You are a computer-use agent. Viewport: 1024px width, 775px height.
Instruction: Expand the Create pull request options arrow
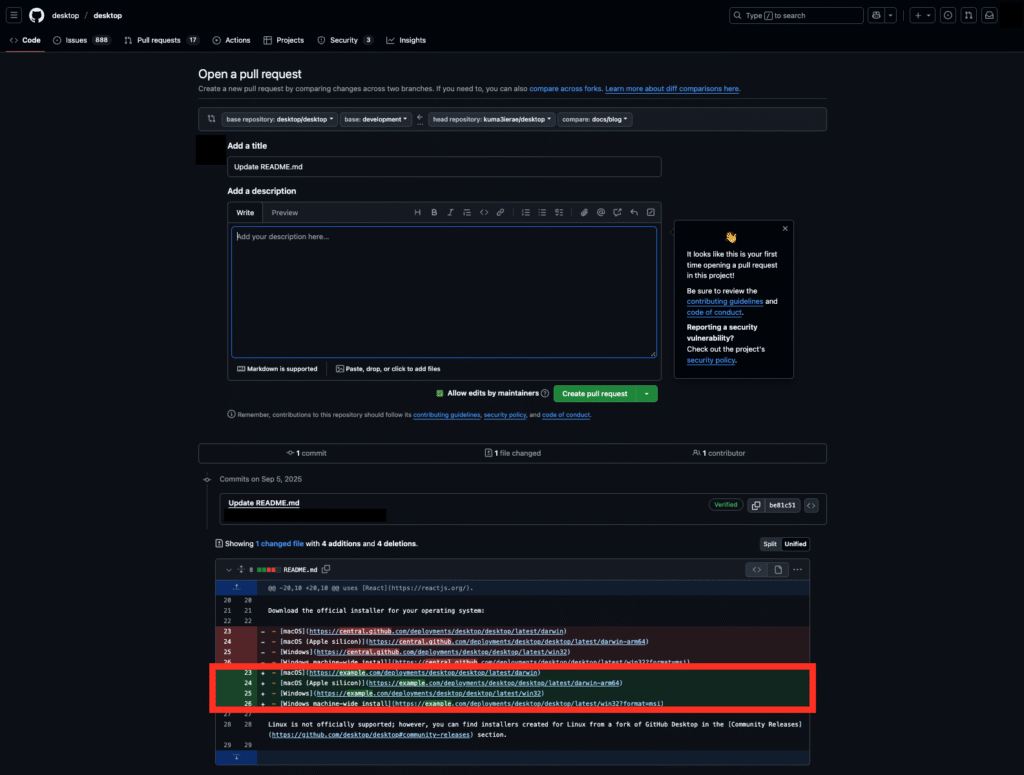tap(647, 394)
